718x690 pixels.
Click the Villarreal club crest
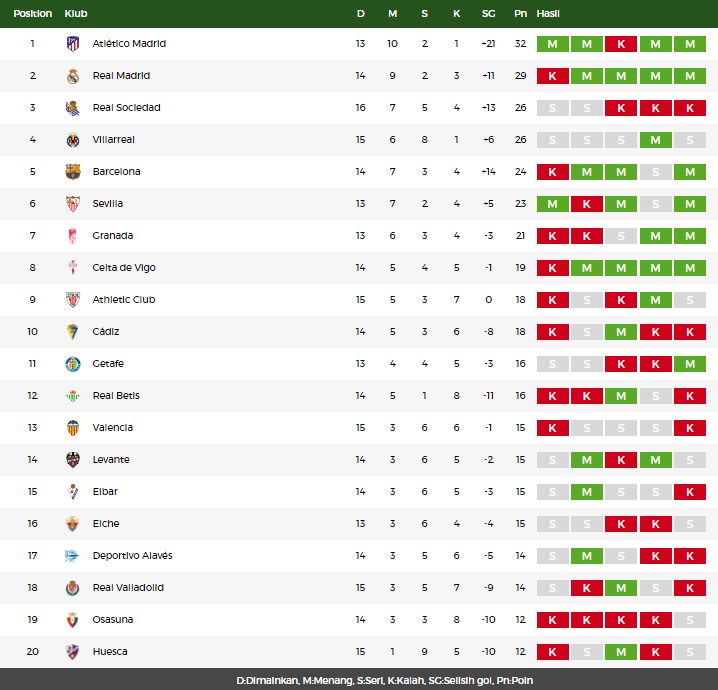click(x=73, y=140)
